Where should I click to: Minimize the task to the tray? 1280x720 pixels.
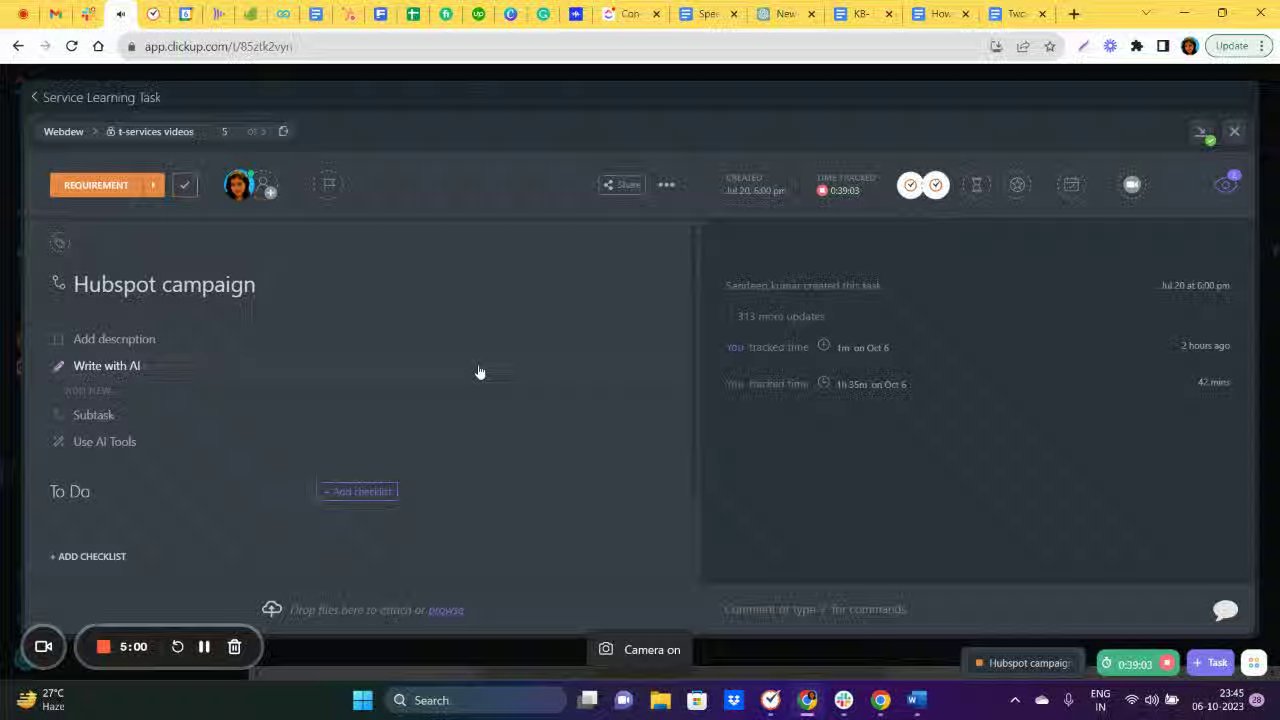coord(1203,133)
